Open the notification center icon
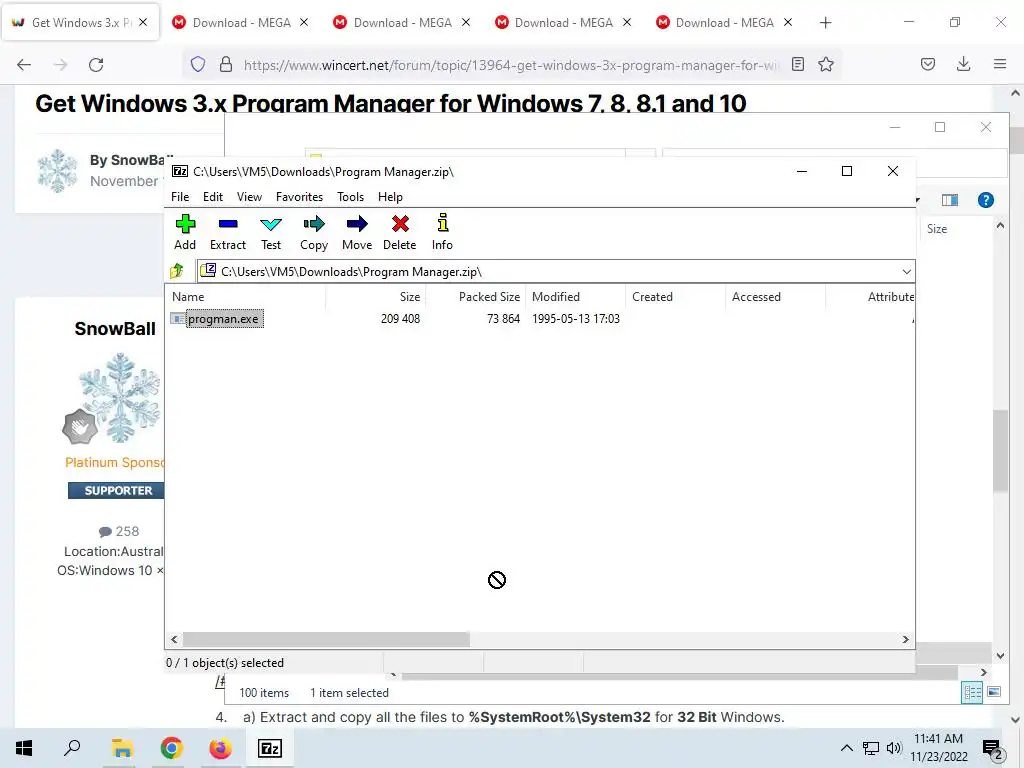1024x768 pixels. (x=993, y=749)
